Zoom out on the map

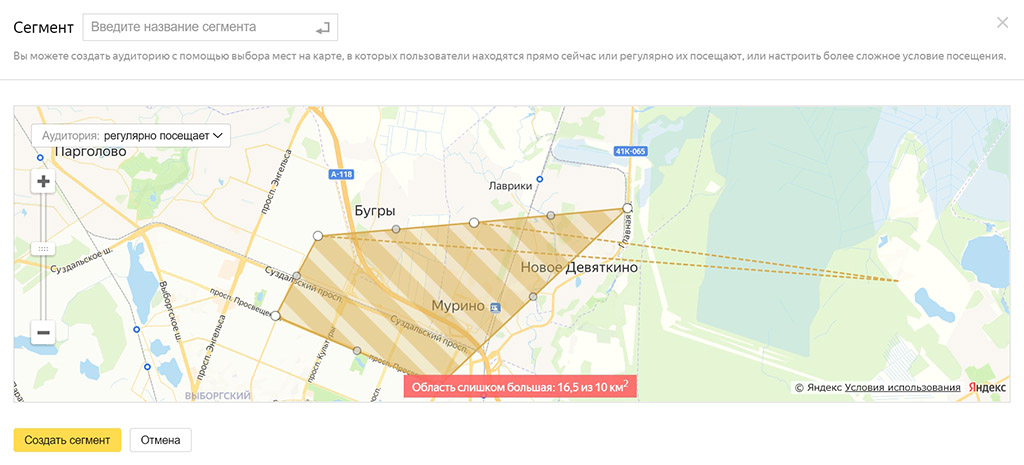[x=43, y=332]
